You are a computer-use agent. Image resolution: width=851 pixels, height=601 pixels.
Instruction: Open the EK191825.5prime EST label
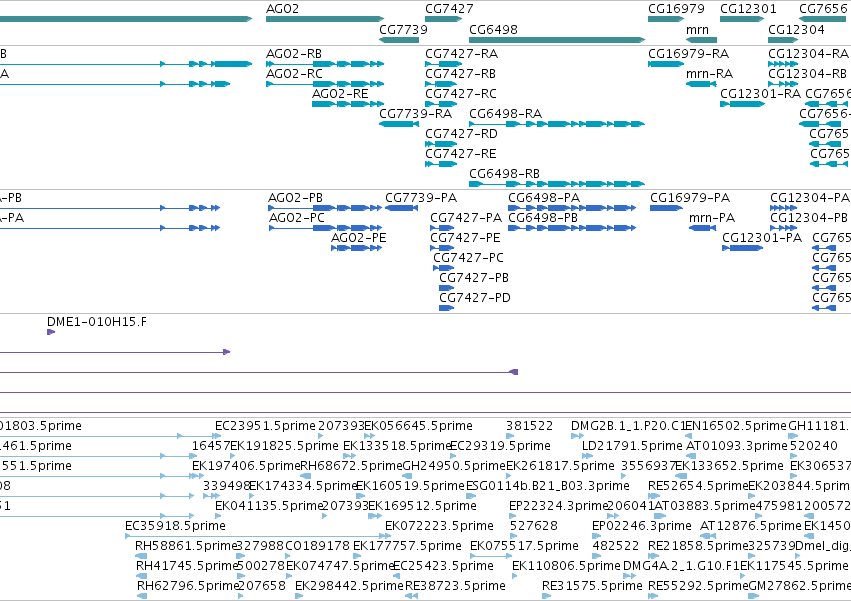[284, 446]
